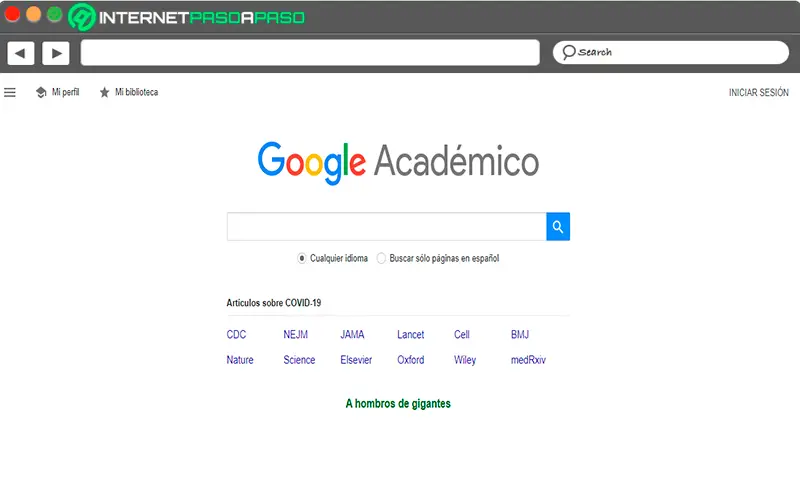800x500 pixels.
Task: Open the Wiley link
Action: click(x=465, y=360)
